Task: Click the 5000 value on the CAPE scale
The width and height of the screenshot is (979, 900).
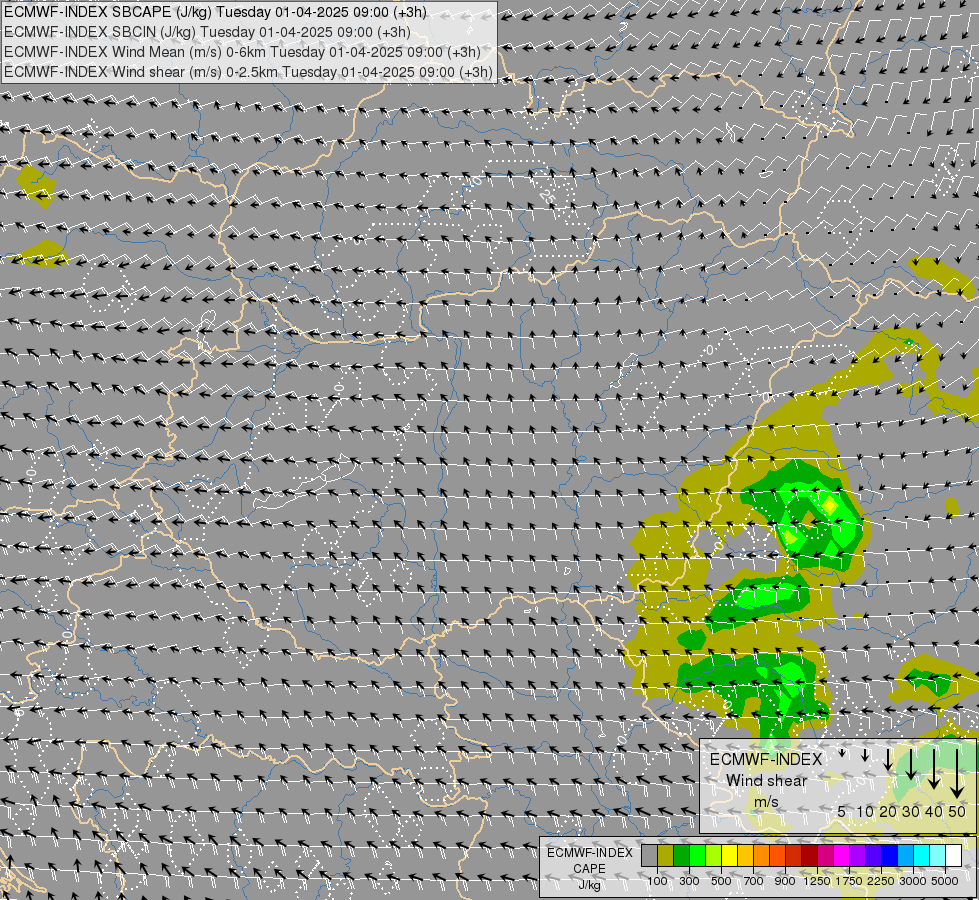Action: [x=945, y=881]
